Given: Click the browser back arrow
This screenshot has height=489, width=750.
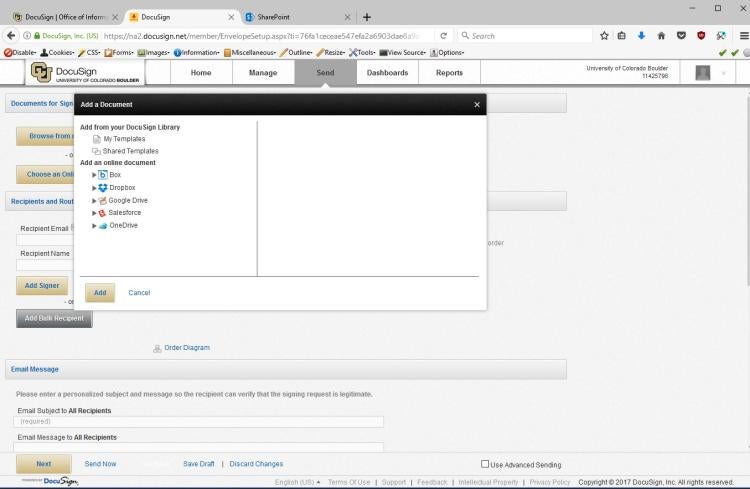Looking at the screenshot, I should click(x=11, y=35).
